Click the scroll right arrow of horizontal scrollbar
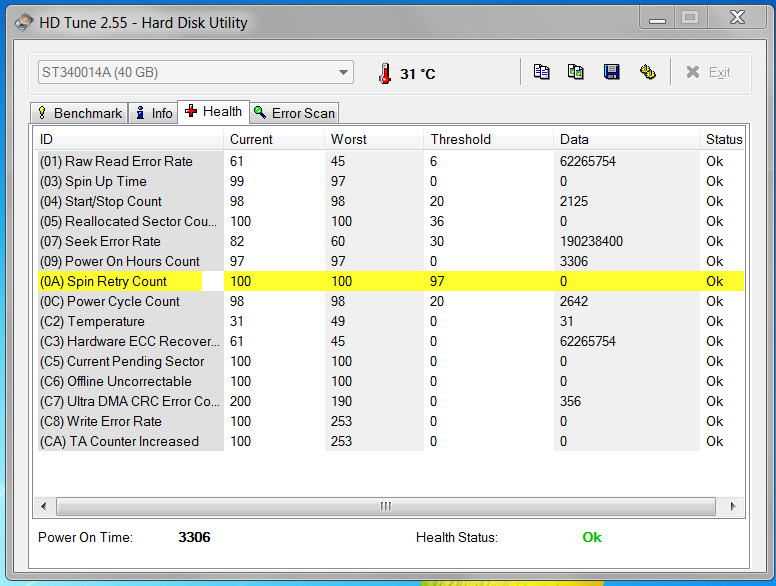 pos(733,506)
